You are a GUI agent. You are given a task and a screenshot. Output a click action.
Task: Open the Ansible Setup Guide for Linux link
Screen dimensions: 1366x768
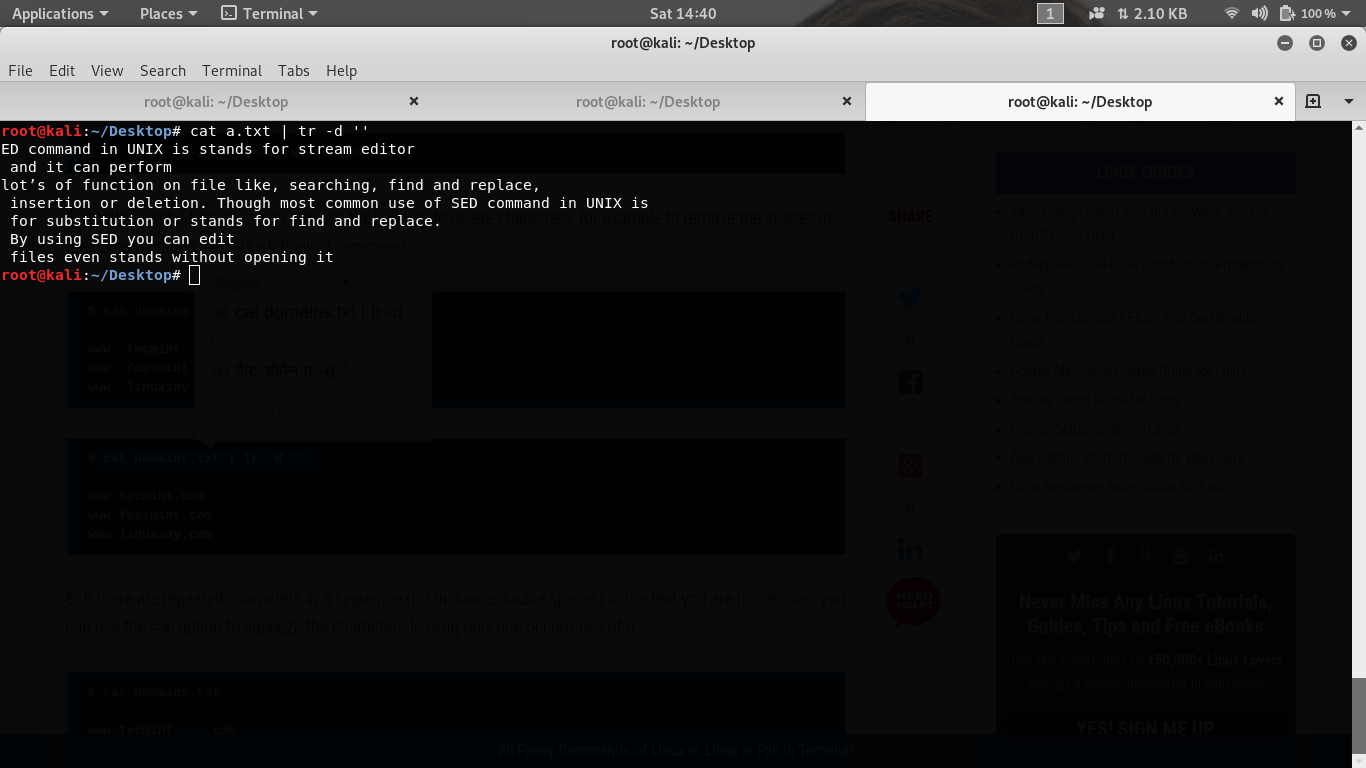point(1094,399)
